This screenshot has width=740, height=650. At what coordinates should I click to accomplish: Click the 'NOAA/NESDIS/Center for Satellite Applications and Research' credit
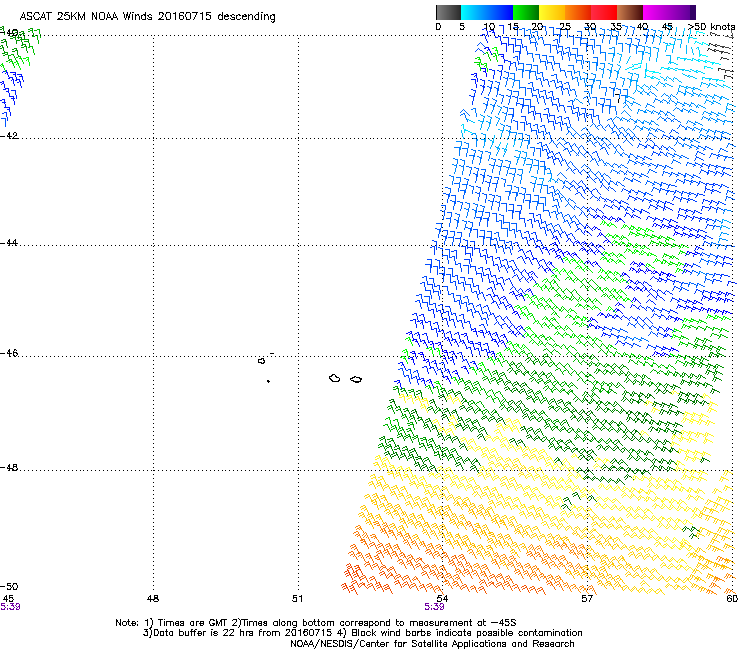[x=432, y=644]
